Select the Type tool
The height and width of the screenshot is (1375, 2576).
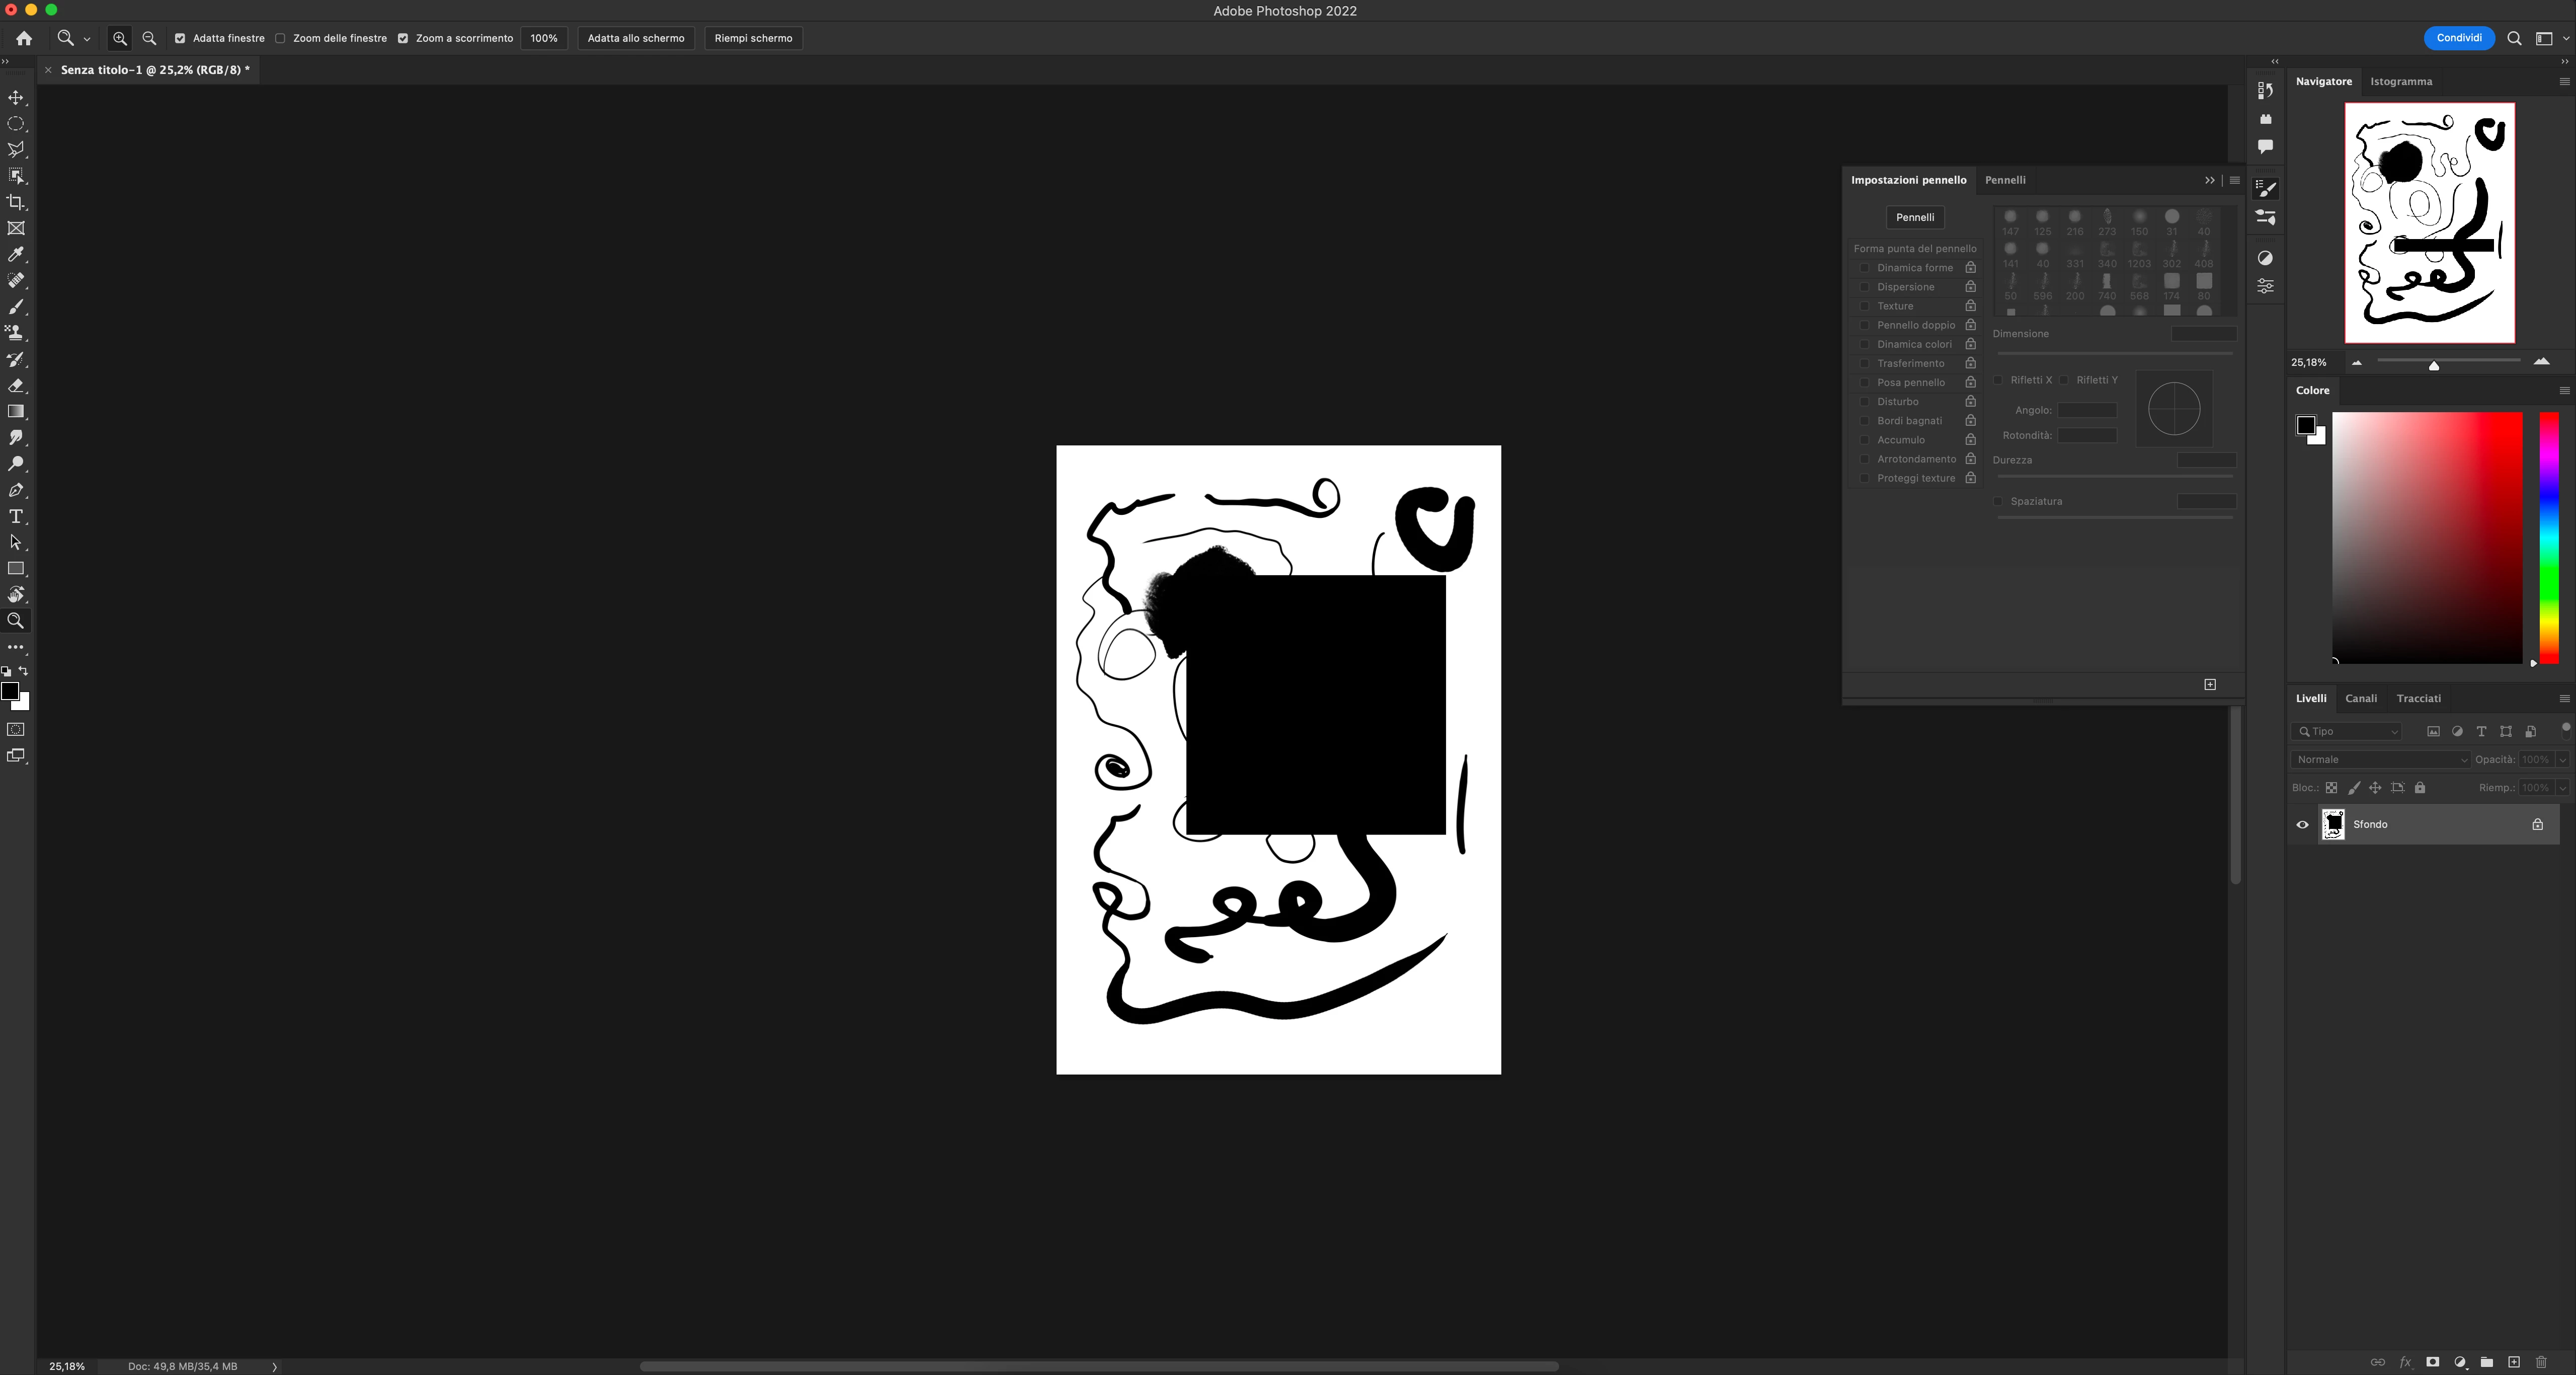[16, 517]
